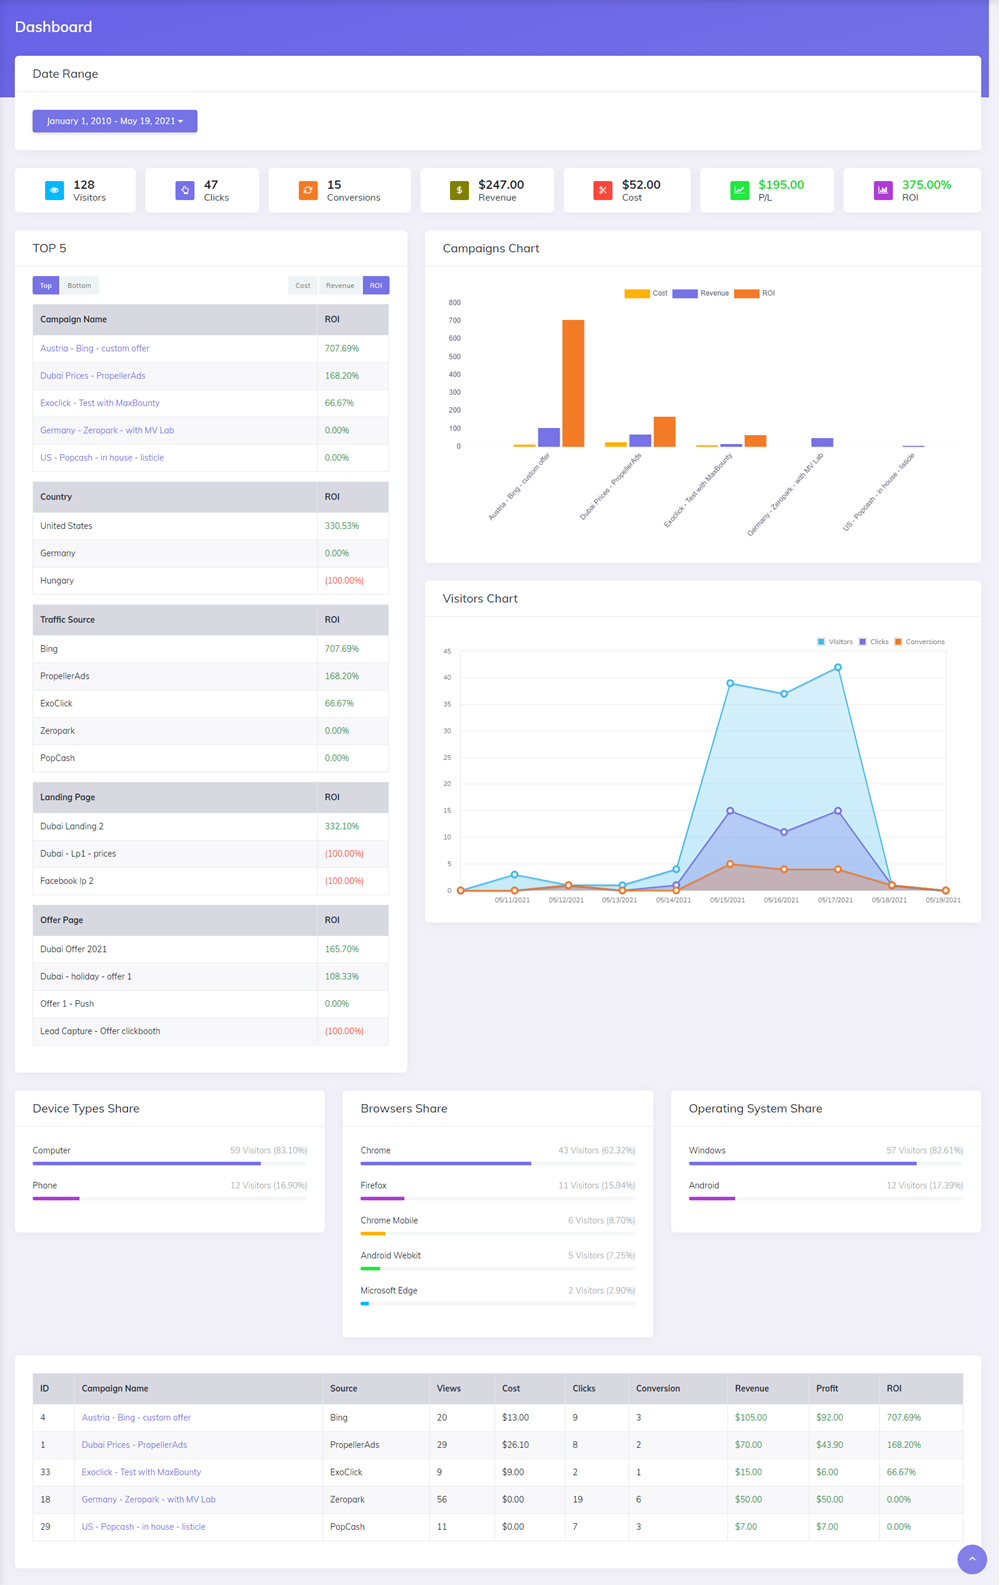Click the Profit column header in campaigns table

(827, 1389)
